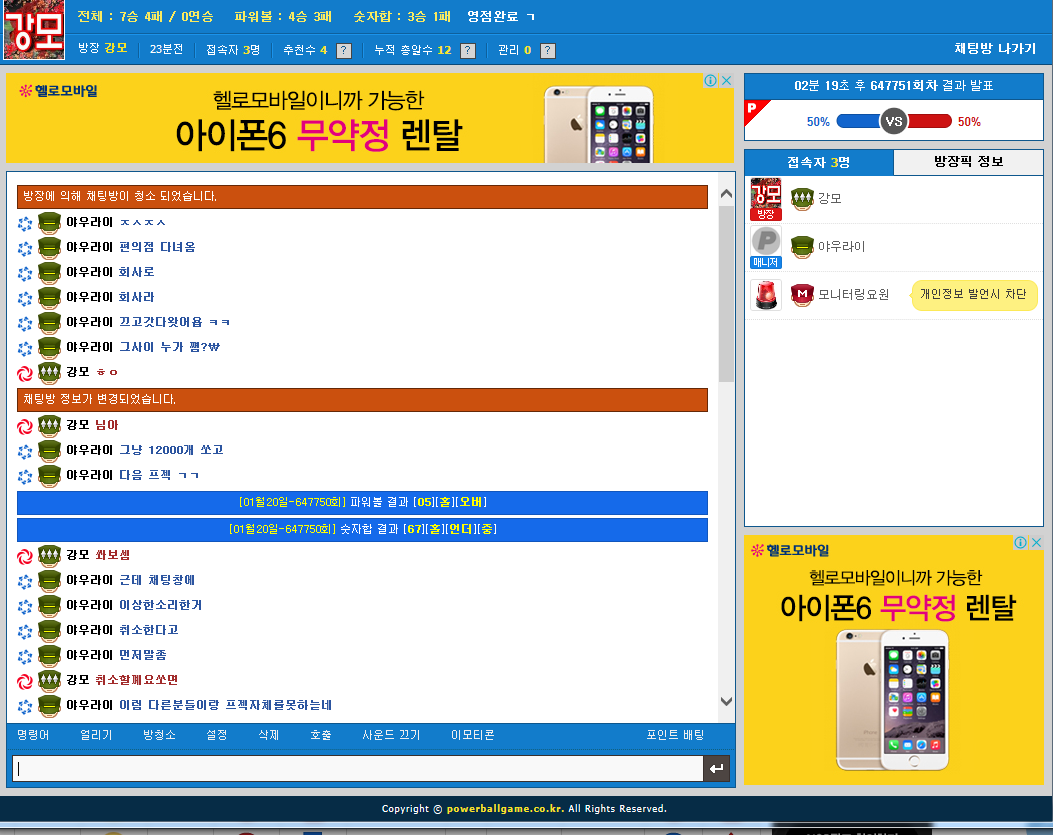The height and width of the screenshot is (835, 1053).
Task: Click 모니터링요원's red M avatar icon
Action: click(802, 295)
